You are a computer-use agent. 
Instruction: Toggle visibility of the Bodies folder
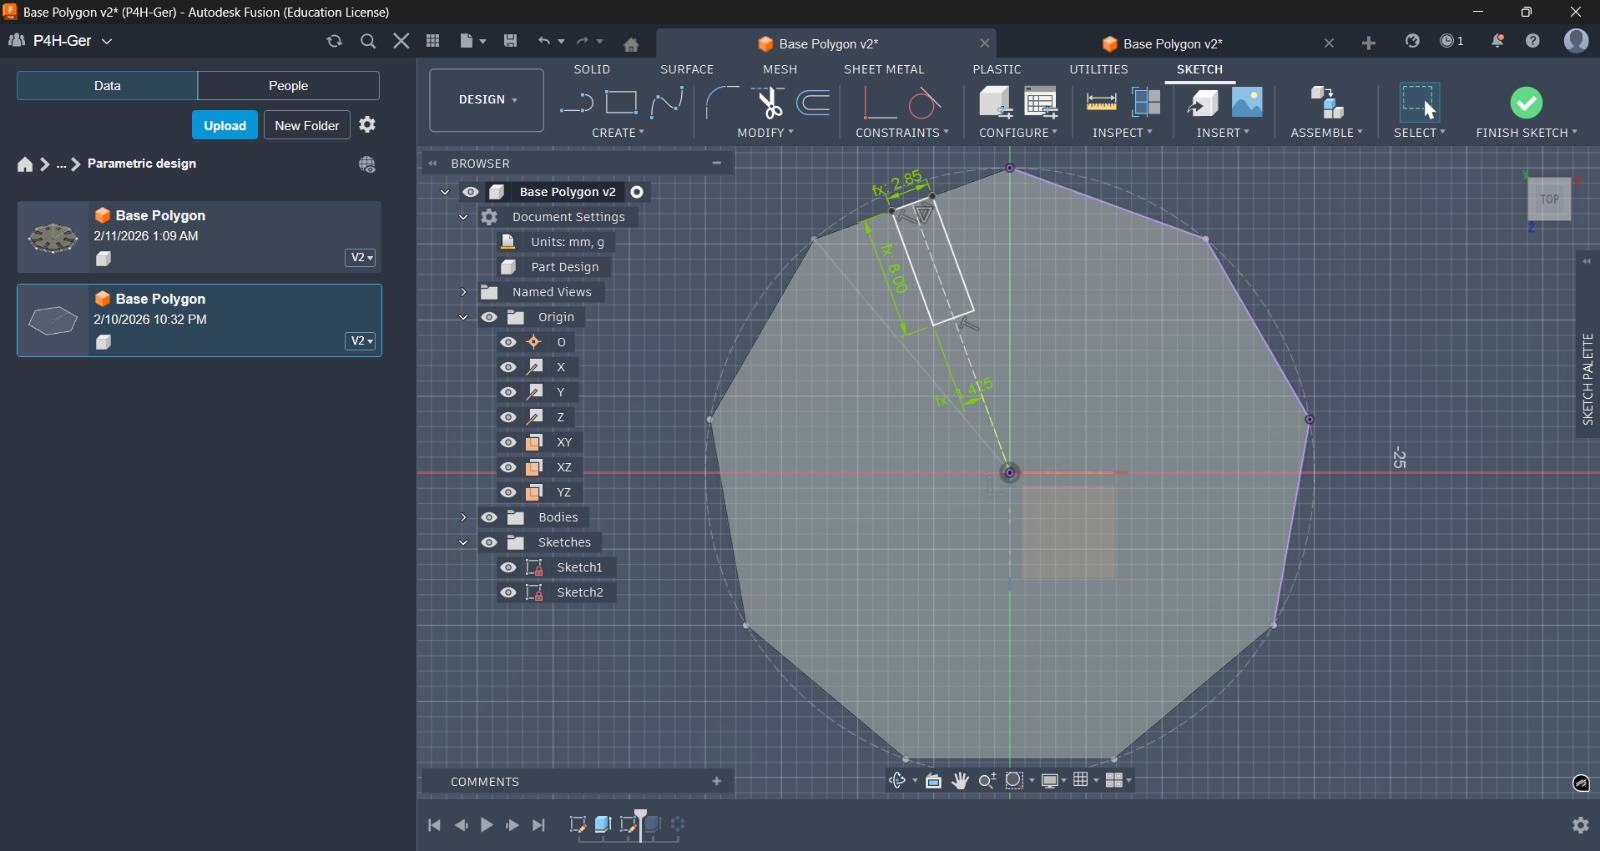(489, 518)
